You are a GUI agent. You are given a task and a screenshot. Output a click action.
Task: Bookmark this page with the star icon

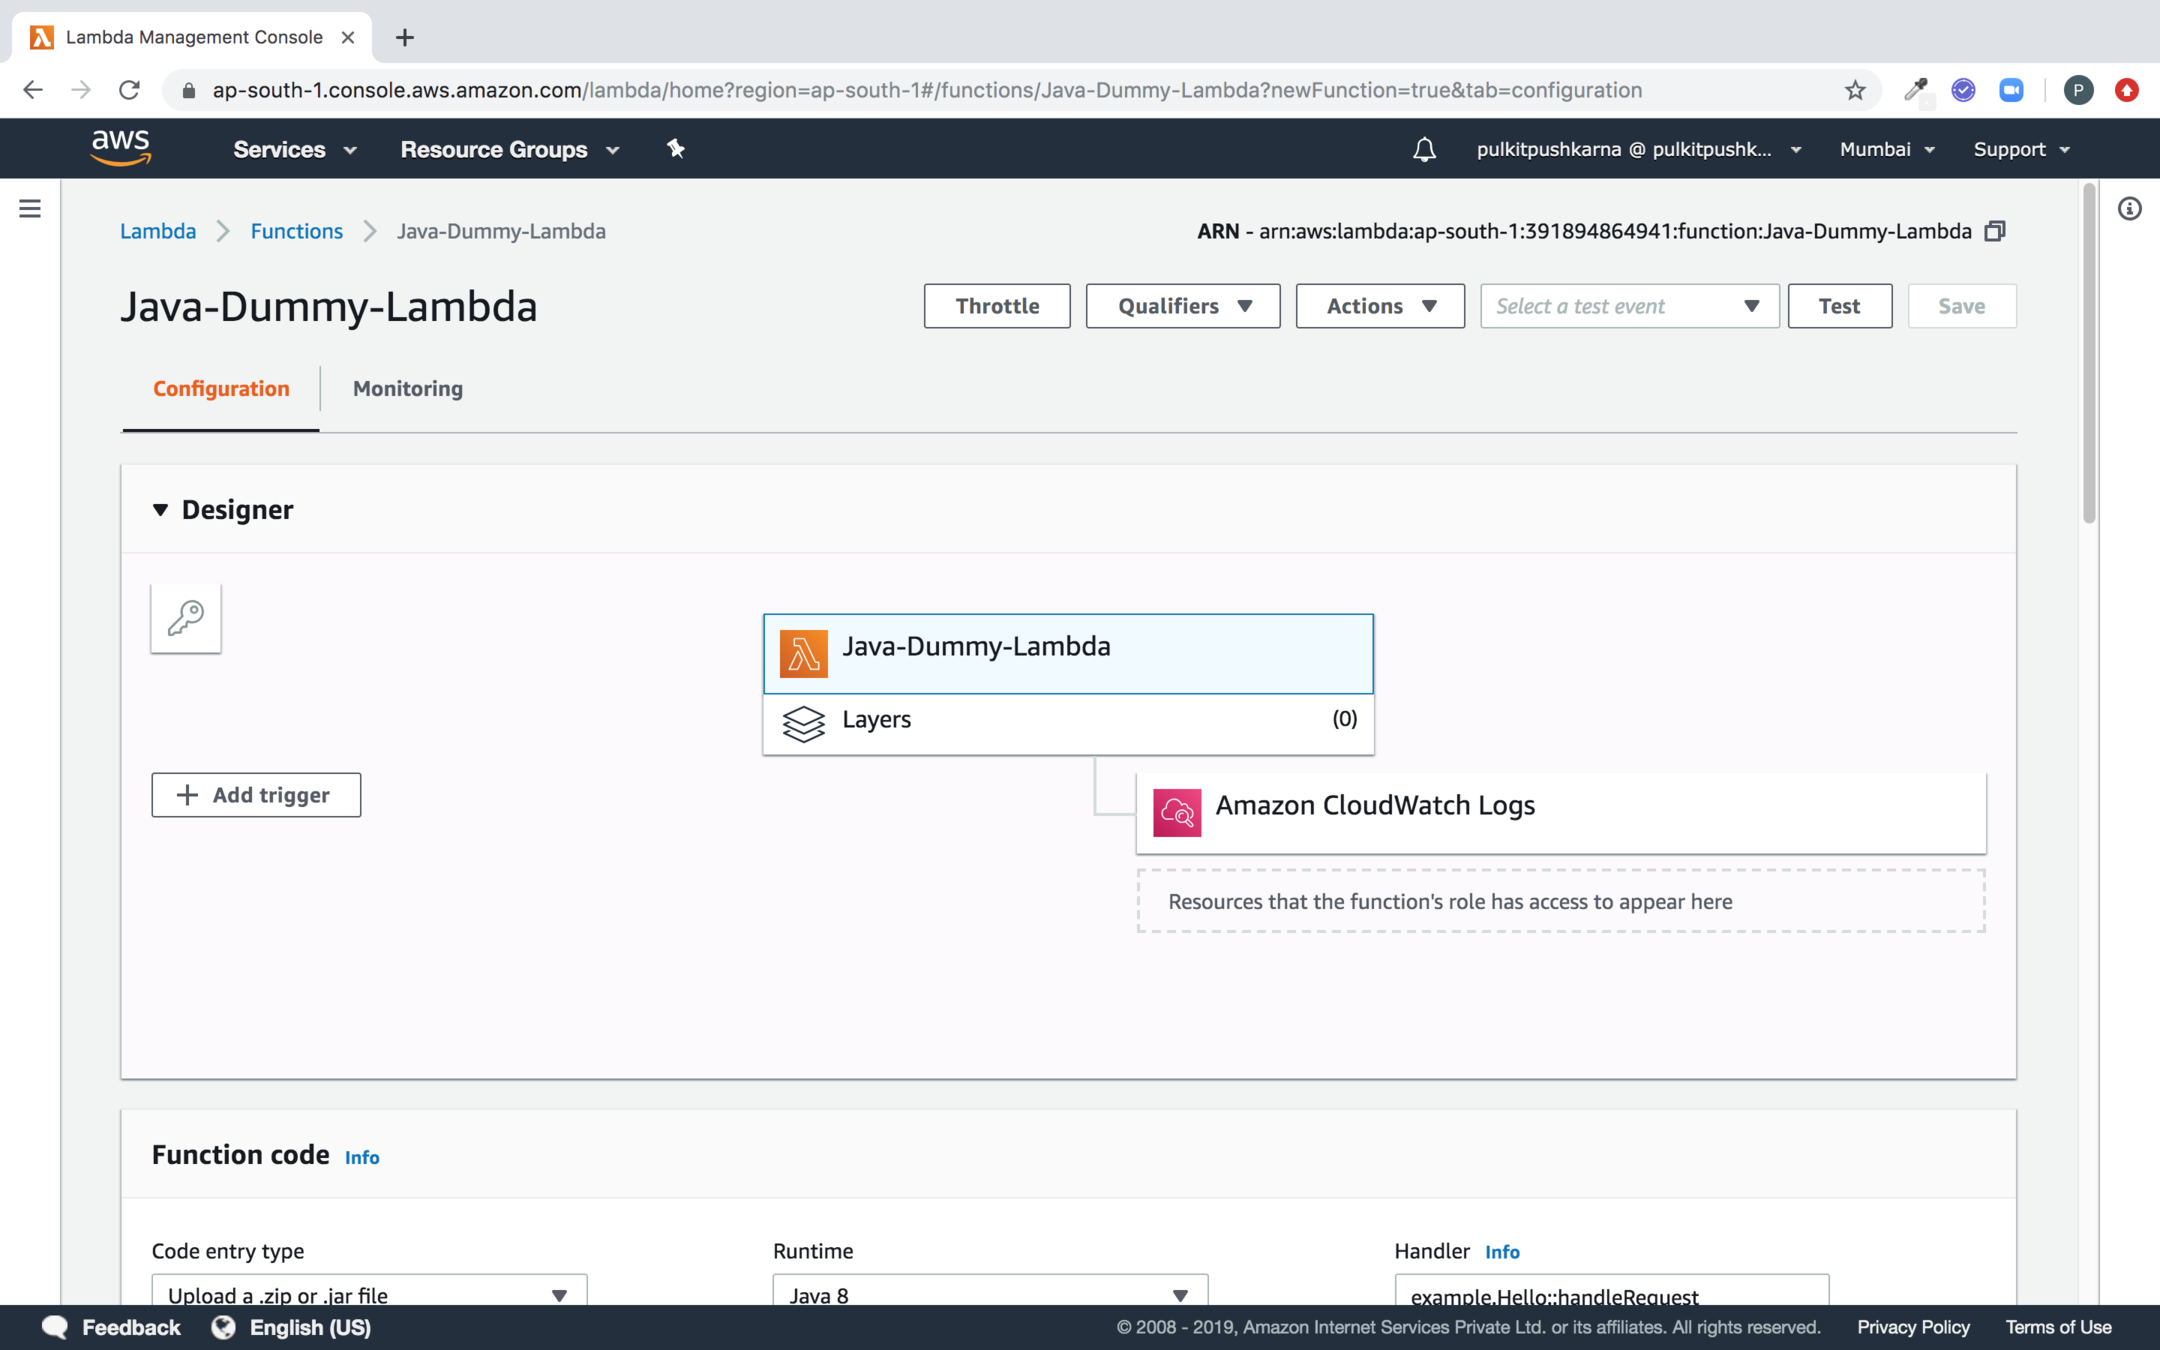[x=1855, y=90]
